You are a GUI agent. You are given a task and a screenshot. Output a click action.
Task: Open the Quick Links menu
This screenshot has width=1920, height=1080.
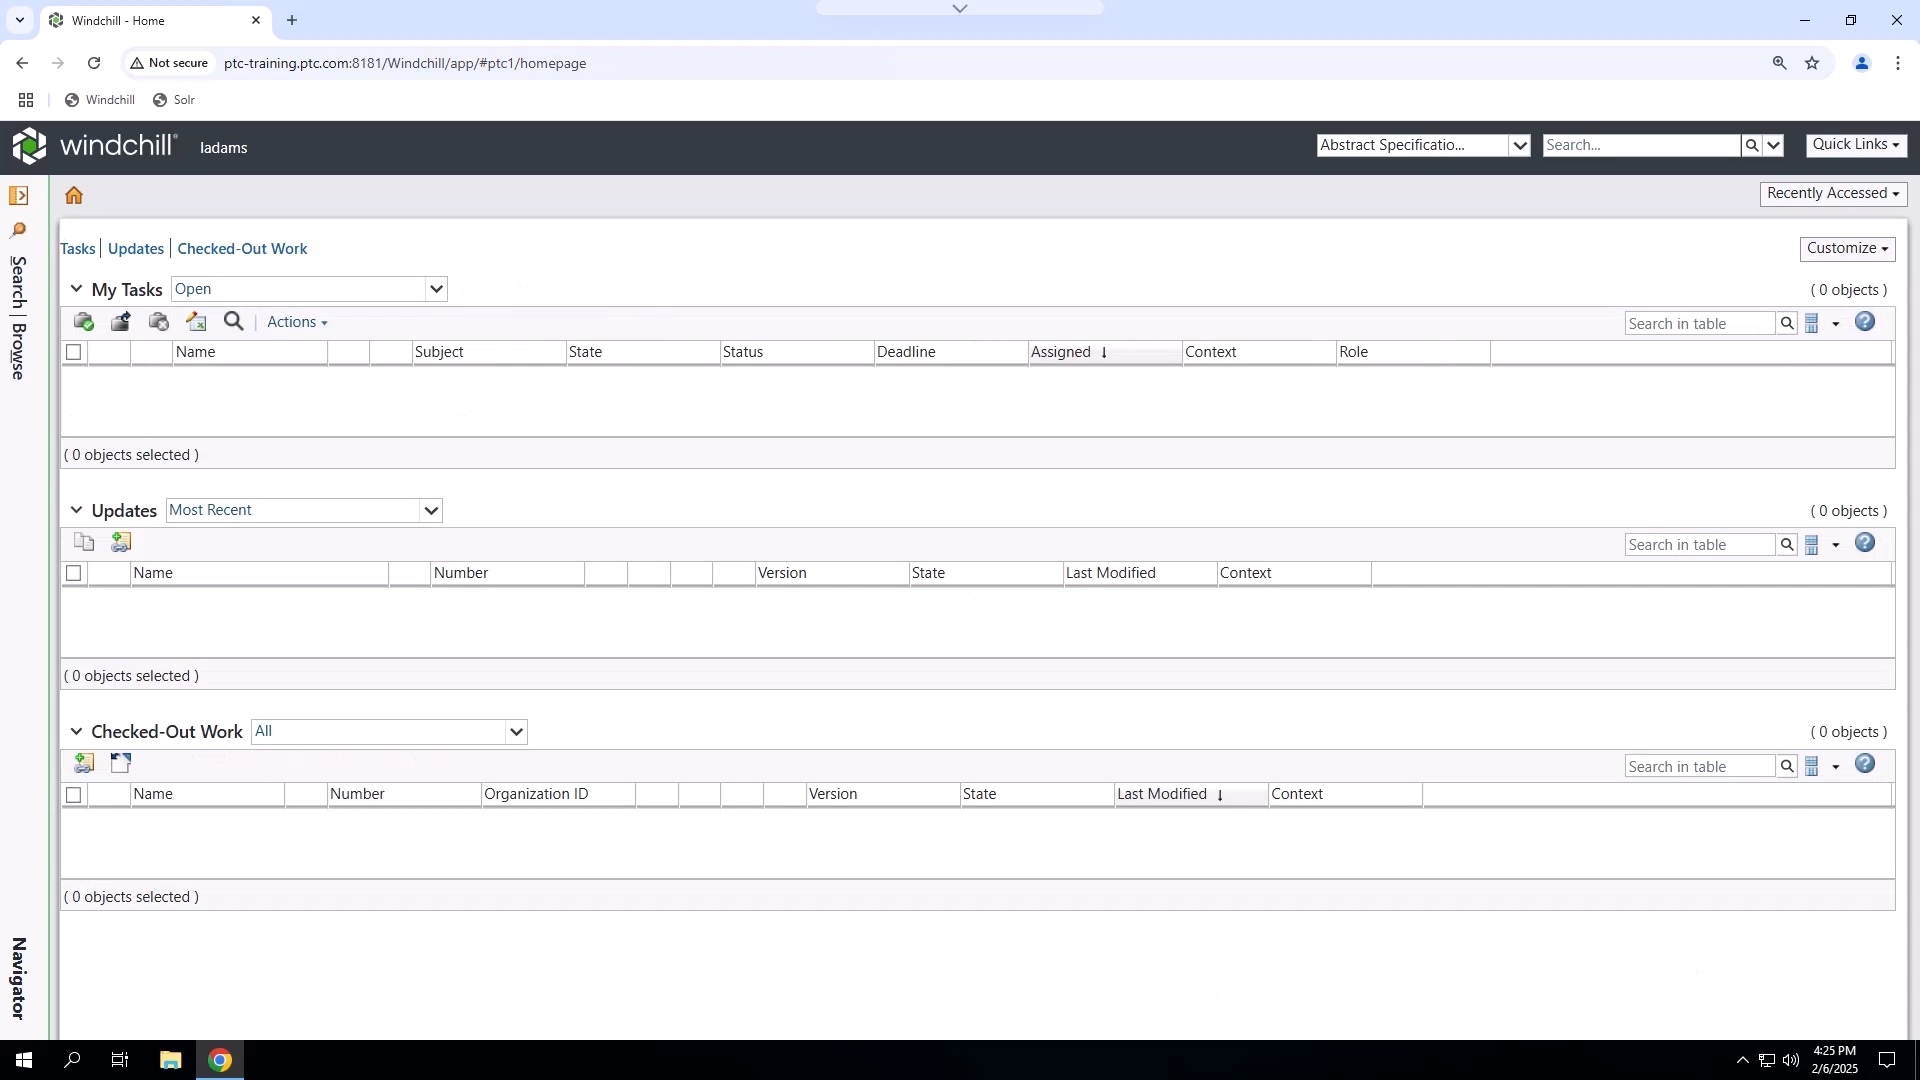click(x=1855, y=144)
